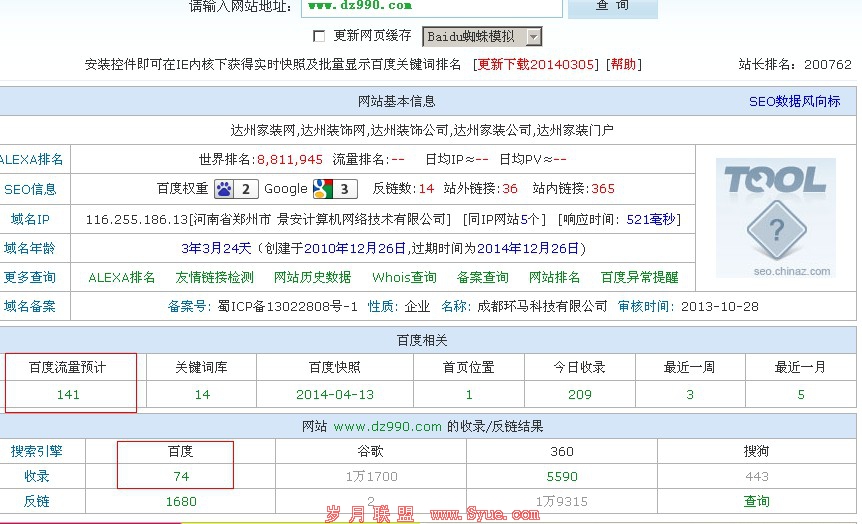Click 收录 row label

click(x=37, y=476)
